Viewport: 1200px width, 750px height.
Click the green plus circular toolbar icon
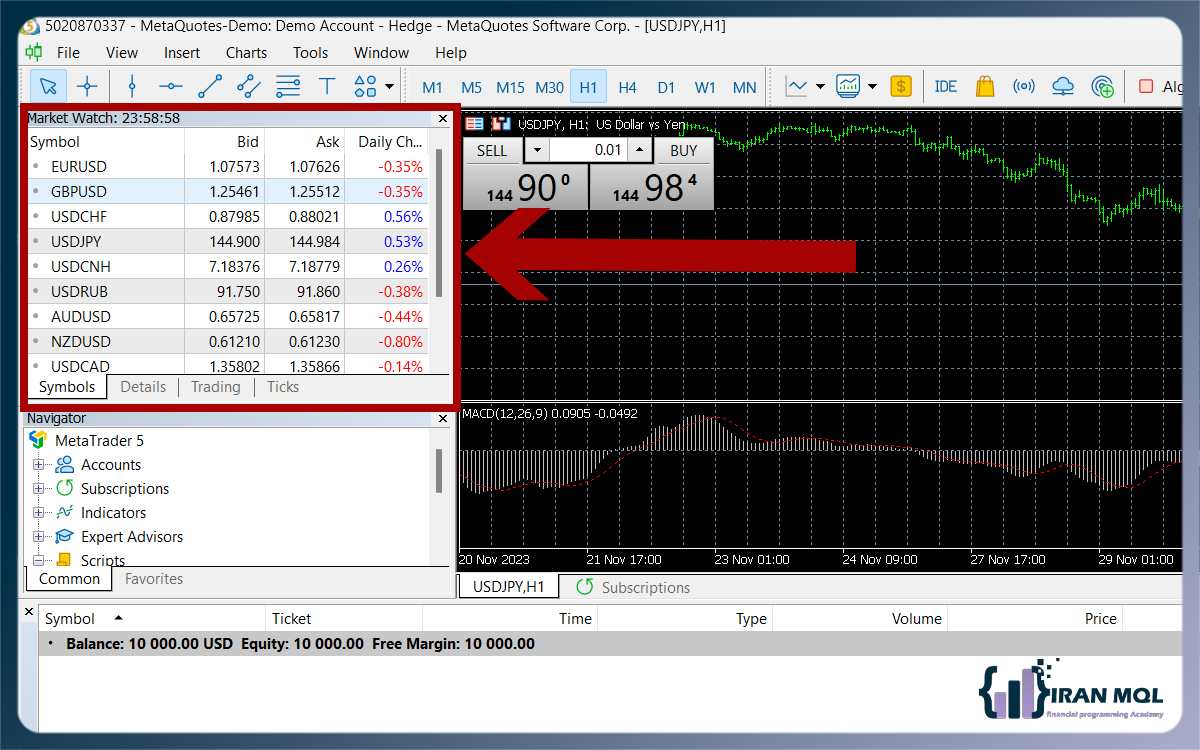1102,87
